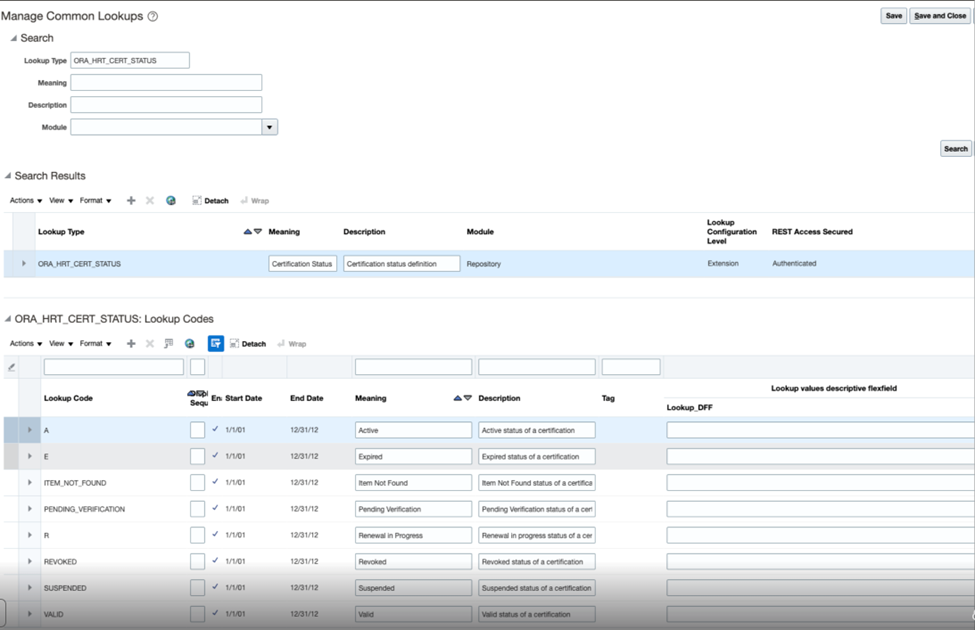Viewport: 975px width, 630px height.
Task: Open the Module dropdown
Action: (x=270, y=127)
